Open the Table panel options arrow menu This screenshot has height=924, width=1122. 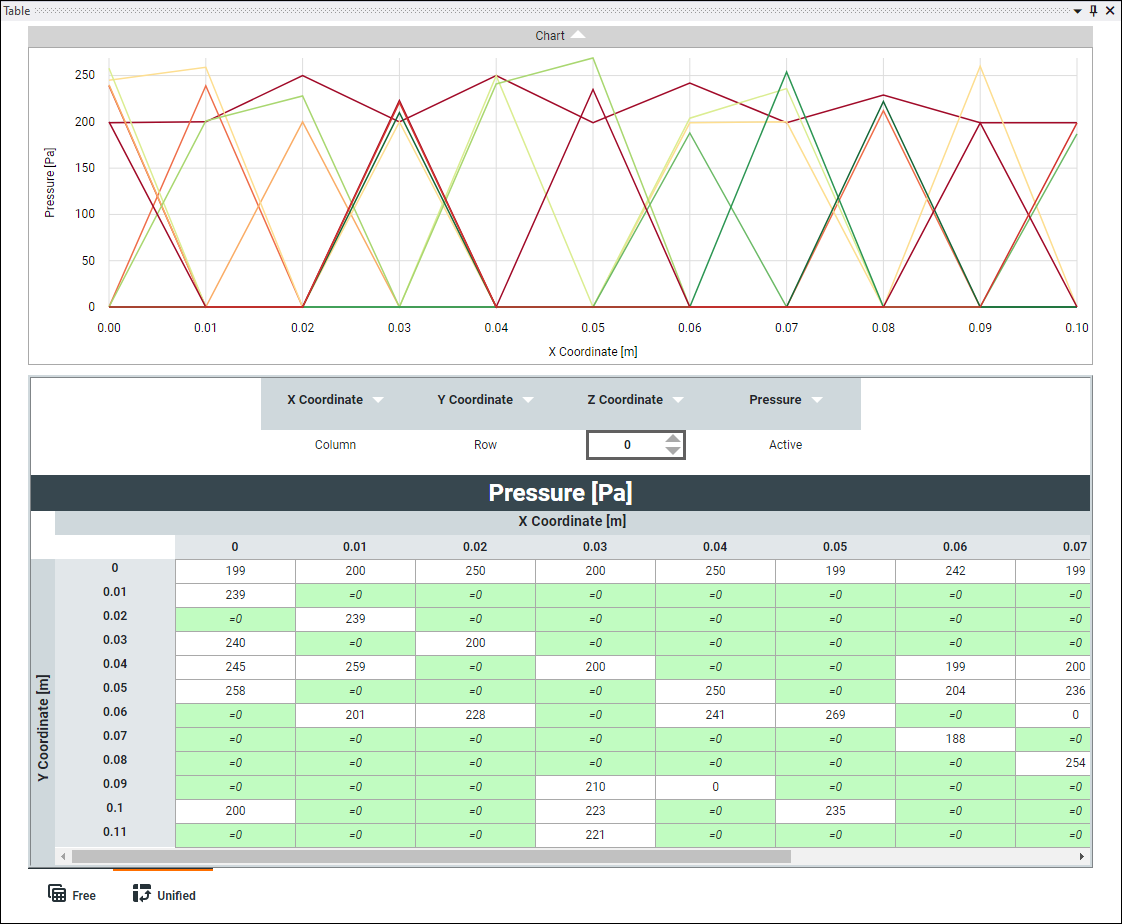coord(1078,10)
